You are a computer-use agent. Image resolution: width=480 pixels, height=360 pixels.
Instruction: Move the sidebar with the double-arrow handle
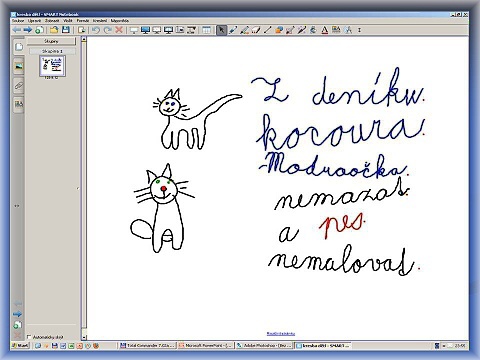pos(17,206)
